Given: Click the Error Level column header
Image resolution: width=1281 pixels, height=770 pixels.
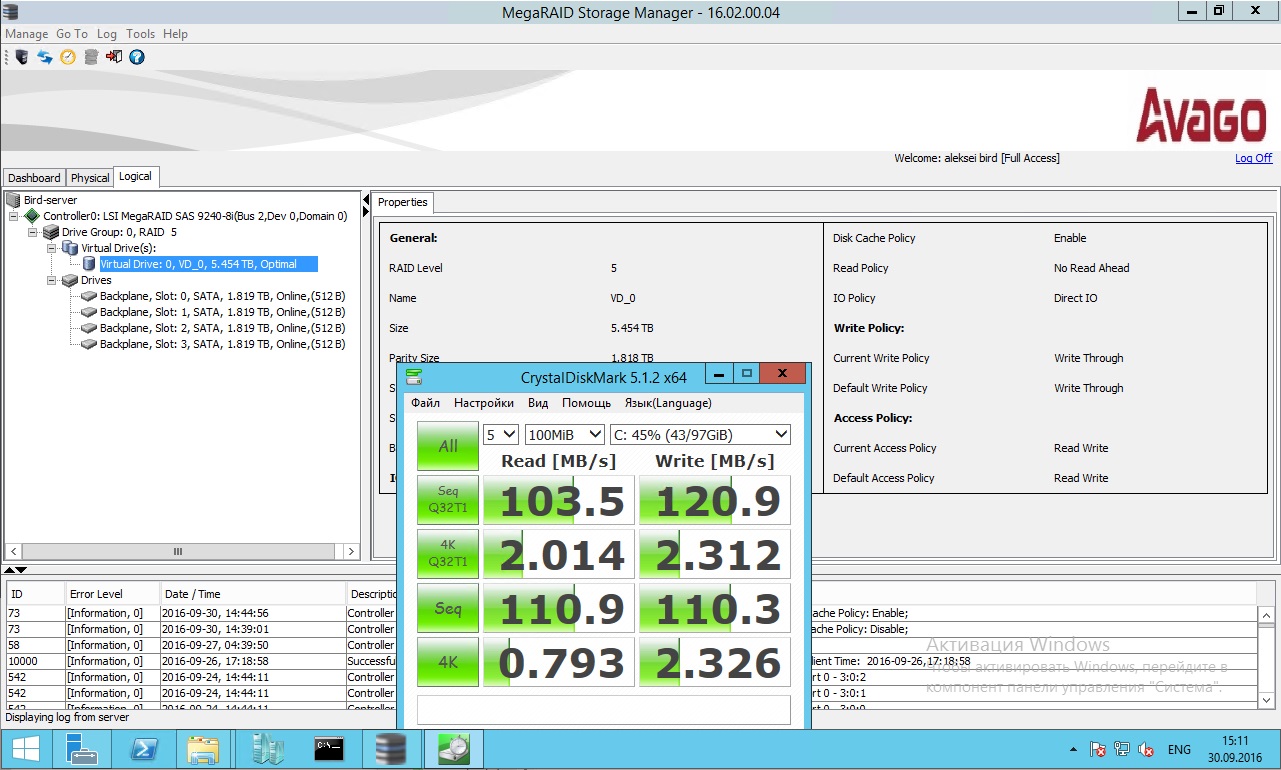Looking at the screenshot, I should pos(112,594).
